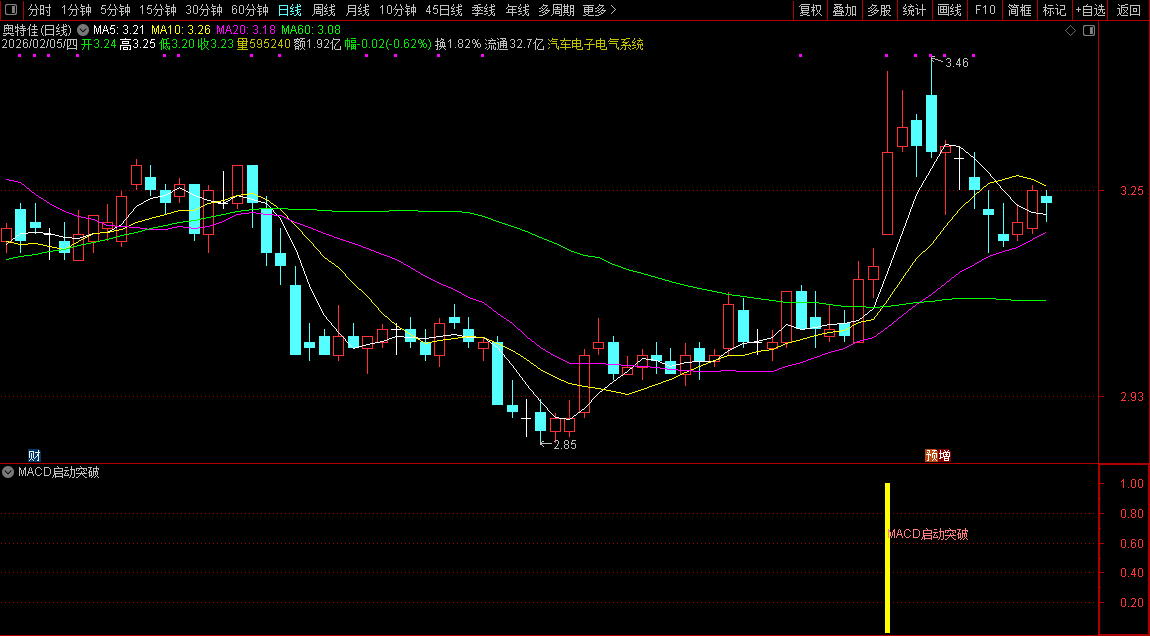This screenshot has width=1150, height=636.
Task: Click the MACD启动突破 indicator panel title
Action: 59,472
